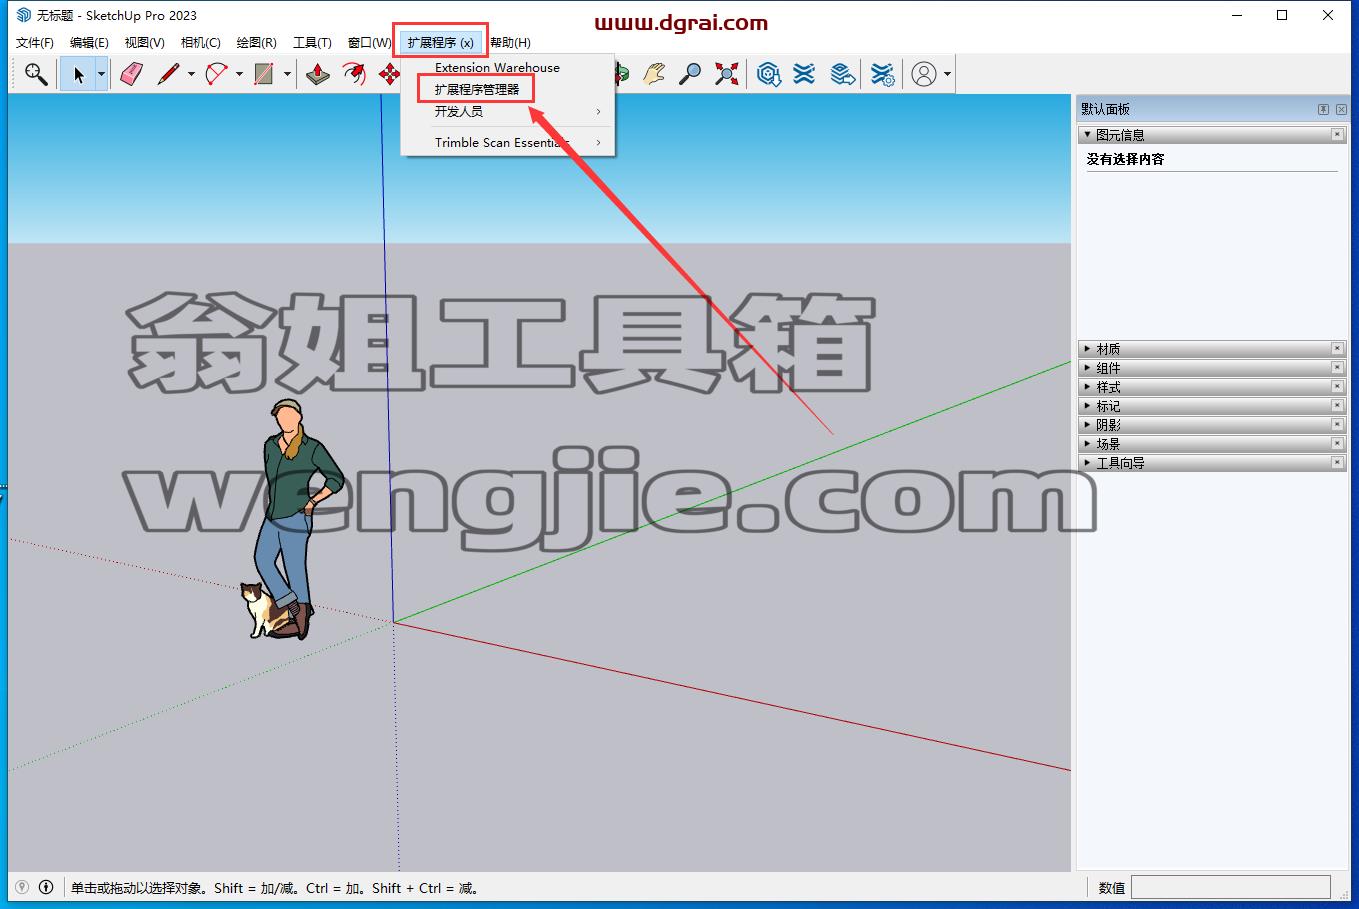Open Extension Warehouse toolbar icon
The height and width of the screenshot is (909, 1359).
pyautogui.click(x=805, y=74)
